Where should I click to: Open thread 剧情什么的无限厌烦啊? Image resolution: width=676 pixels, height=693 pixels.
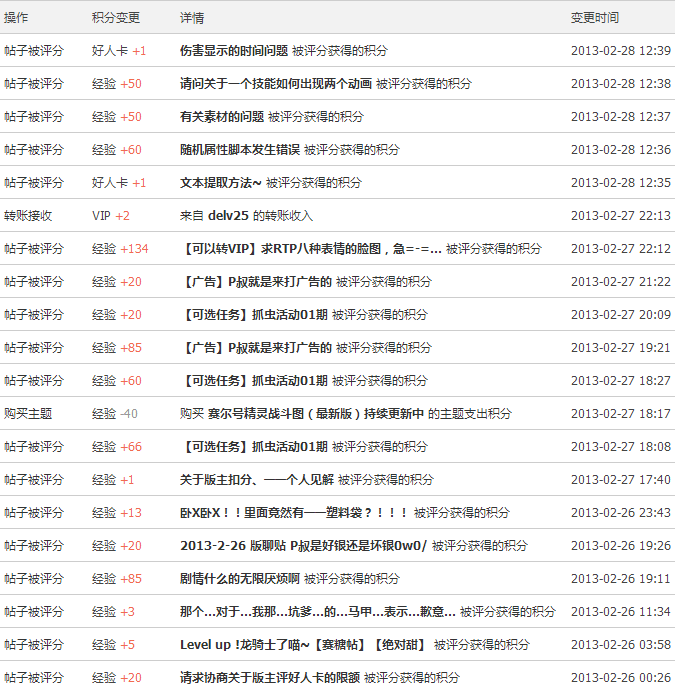[x=240, y=579]
